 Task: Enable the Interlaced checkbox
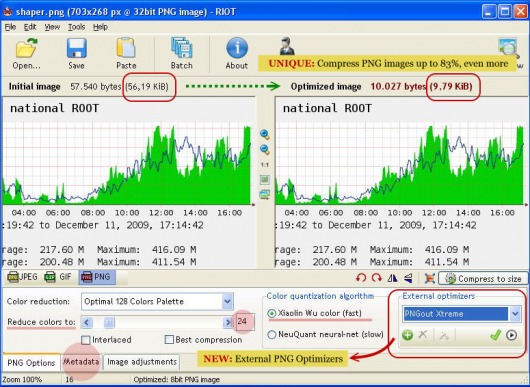86,340
